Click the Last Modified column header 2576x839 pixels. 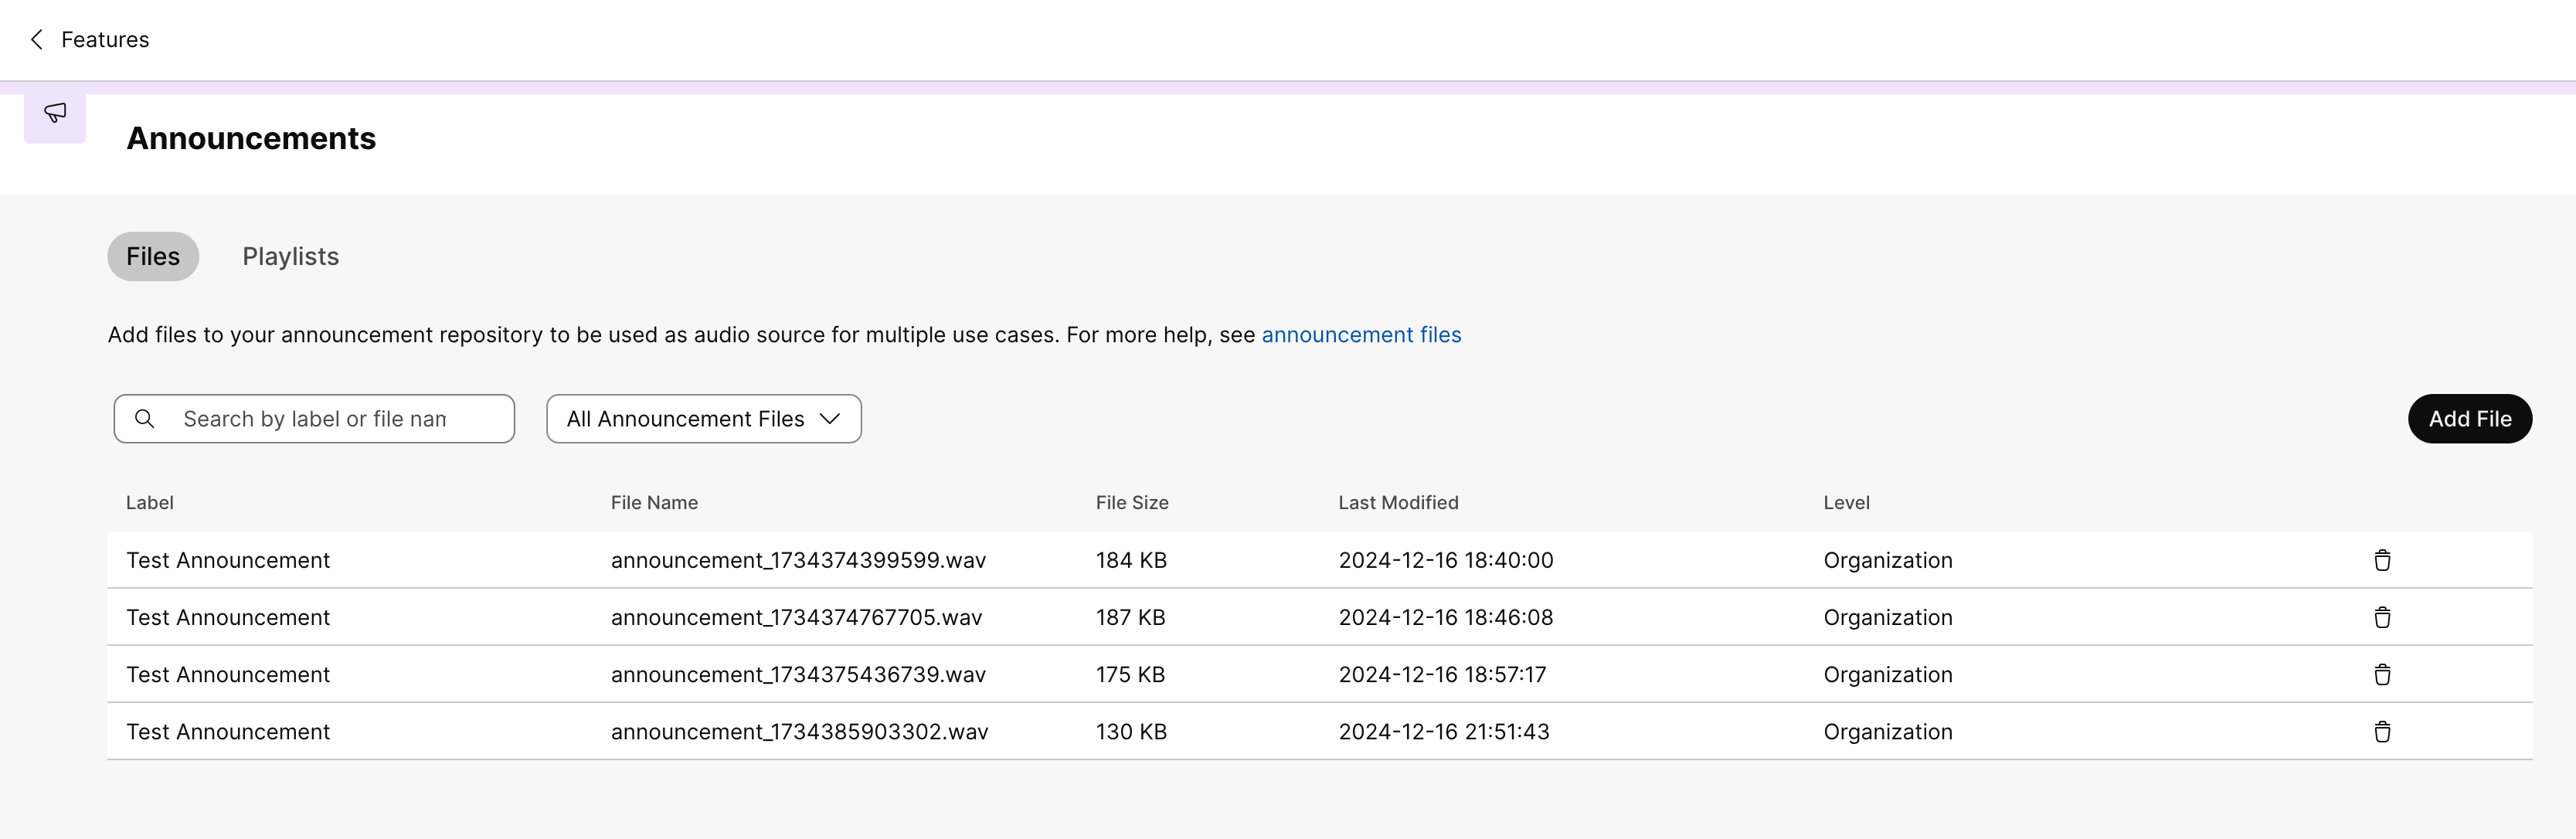coord(1397,503)
